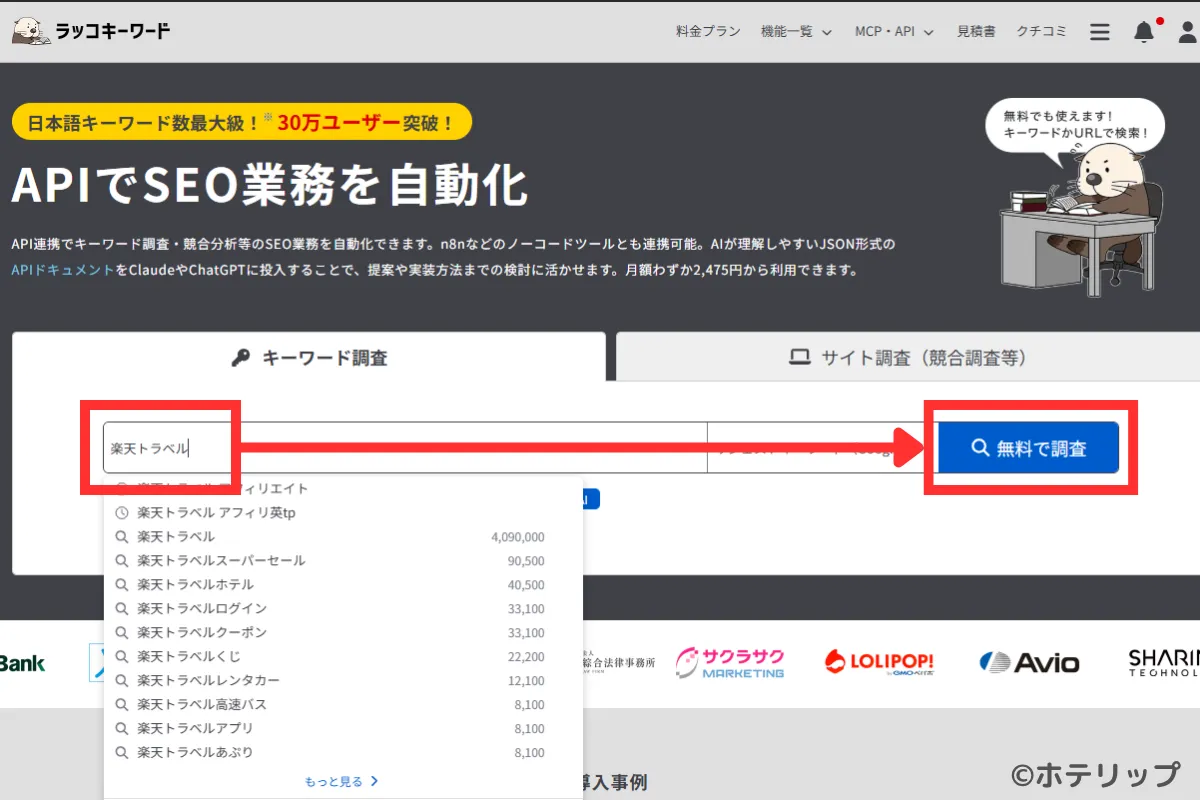Open the user account icon

pos(1187,32)
